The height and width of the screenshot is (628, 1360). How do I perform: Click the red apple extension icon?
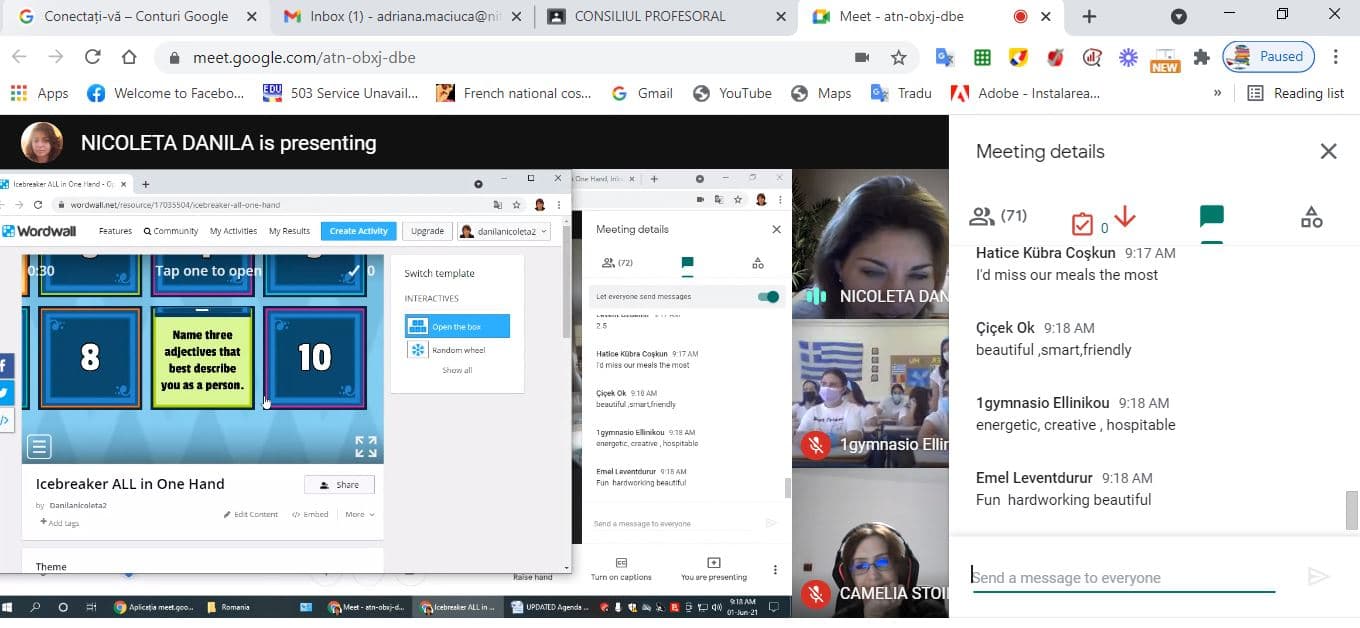(1055, 58)
